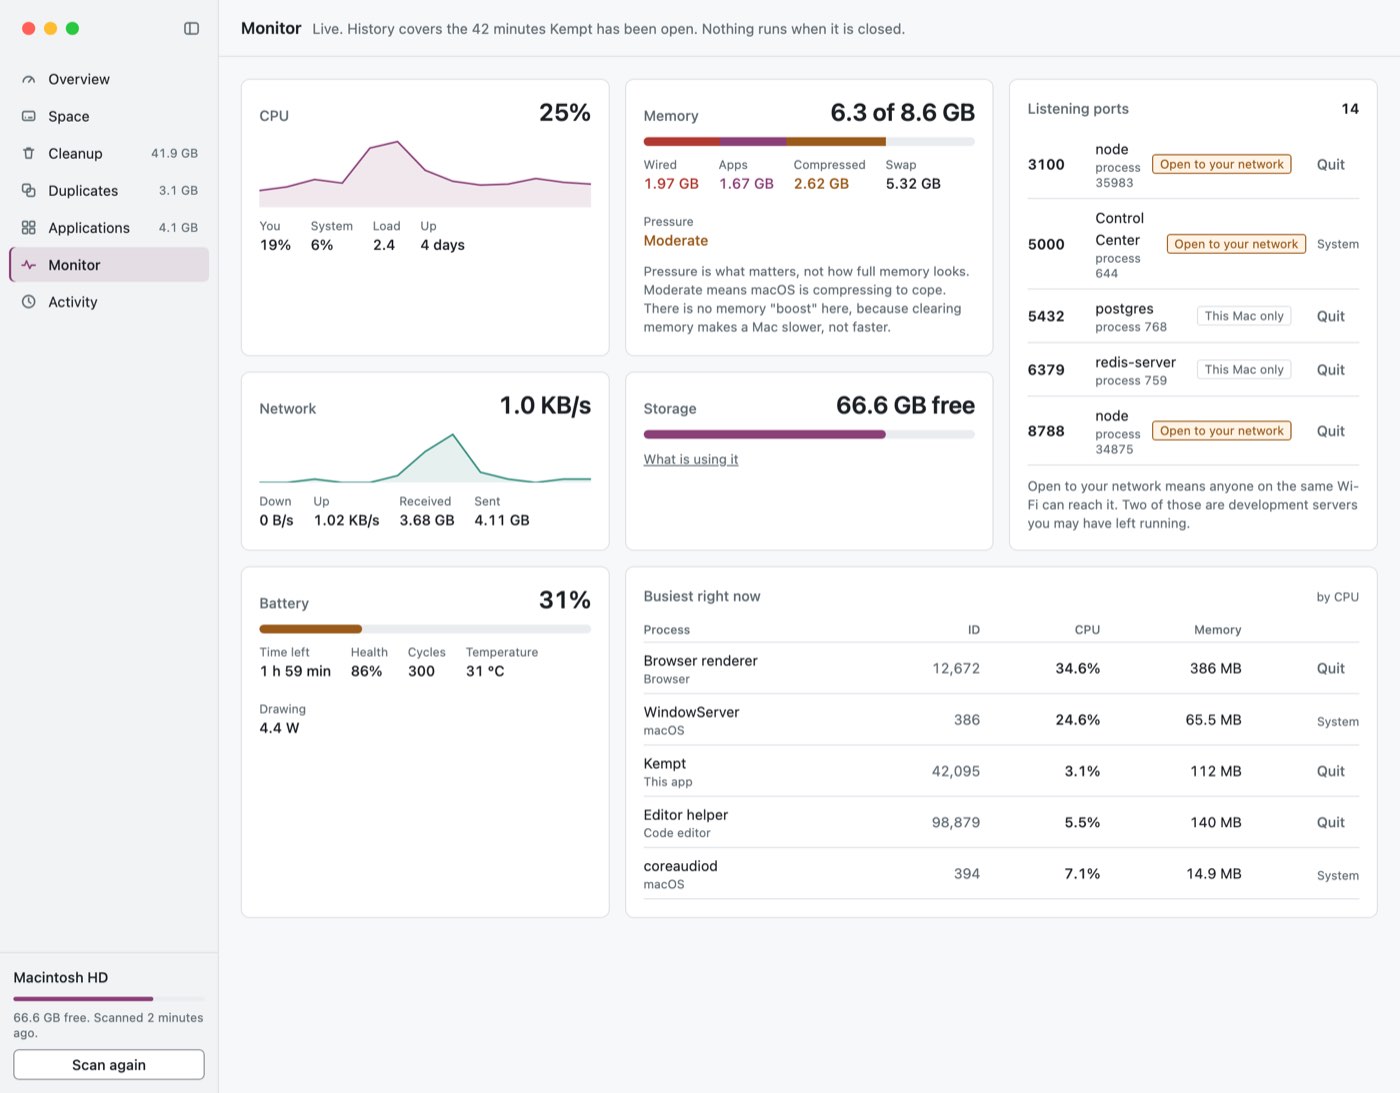Click the Monitor pulse icon
Screen dimensions: 1400x1093
(29, 265)
